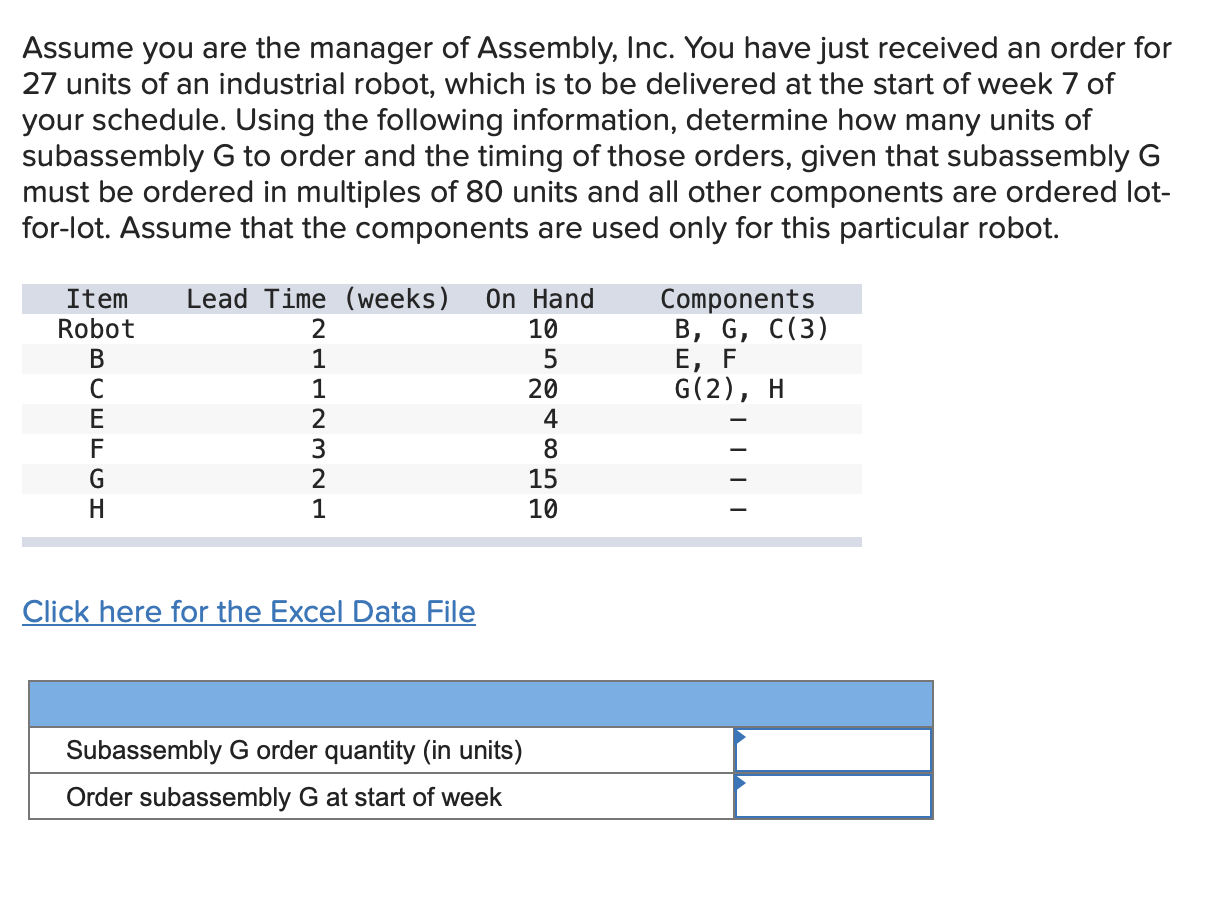Open the Excel Data File link

[x=248, y=611]
